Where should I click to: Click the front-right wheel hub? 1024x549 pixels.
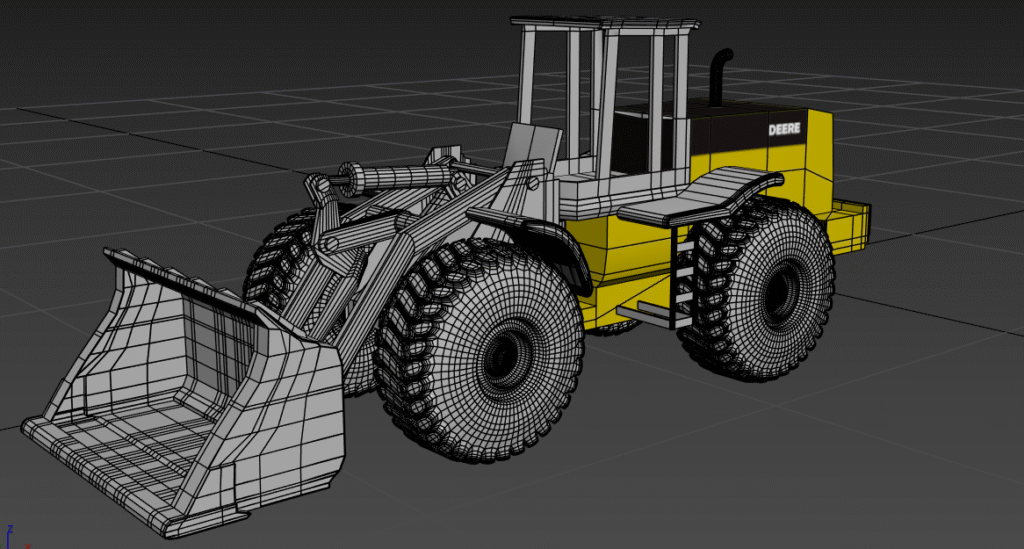[x=506, y=351]
